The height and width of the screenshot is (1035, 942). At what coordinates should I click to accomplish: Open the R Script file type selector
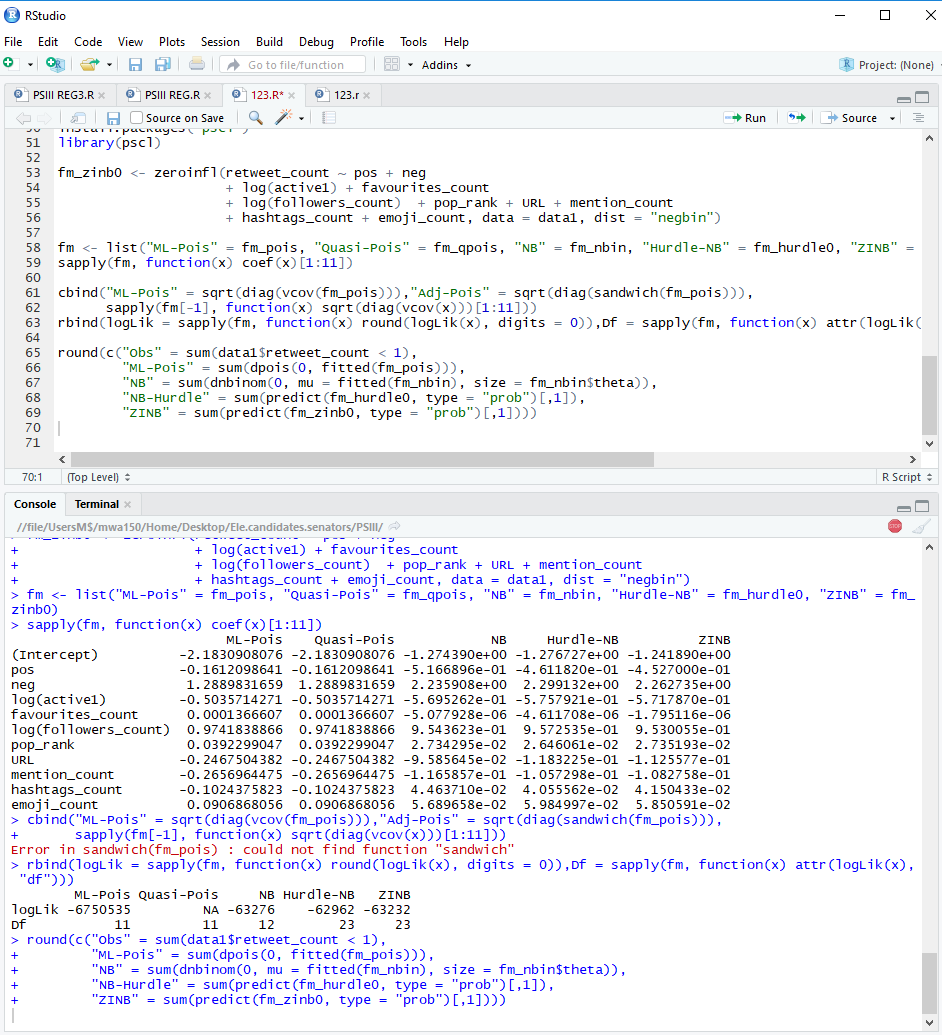[907, 477]
